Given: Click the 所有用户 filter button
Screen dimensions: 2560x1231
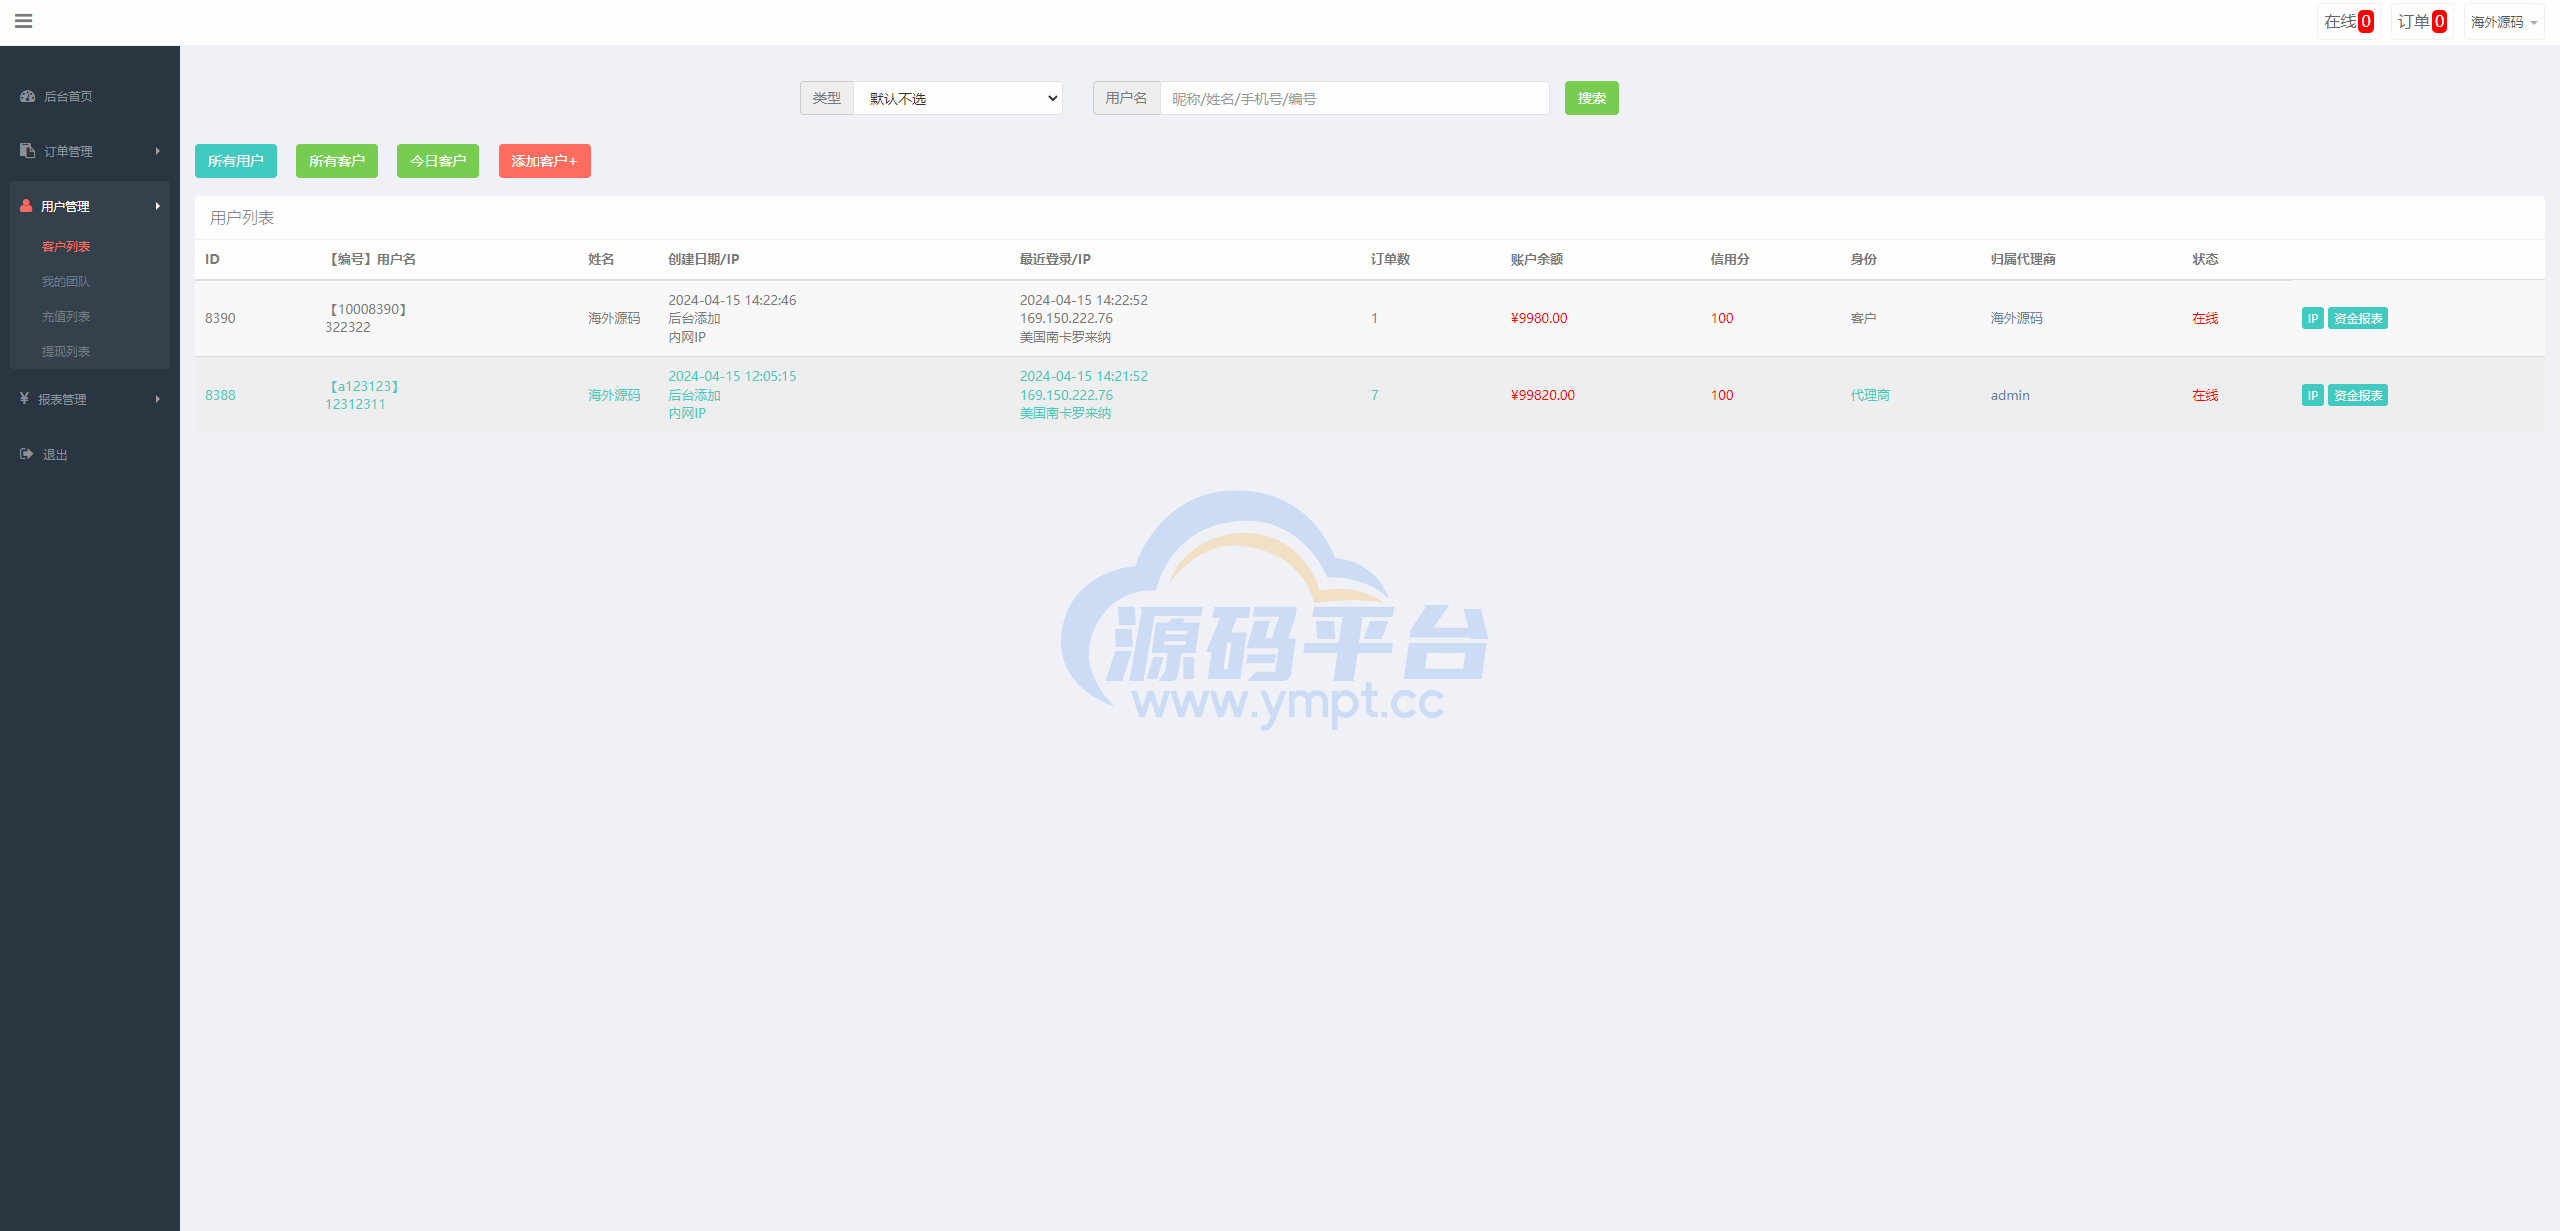Looking at the screenshot, I should [236, 161].
